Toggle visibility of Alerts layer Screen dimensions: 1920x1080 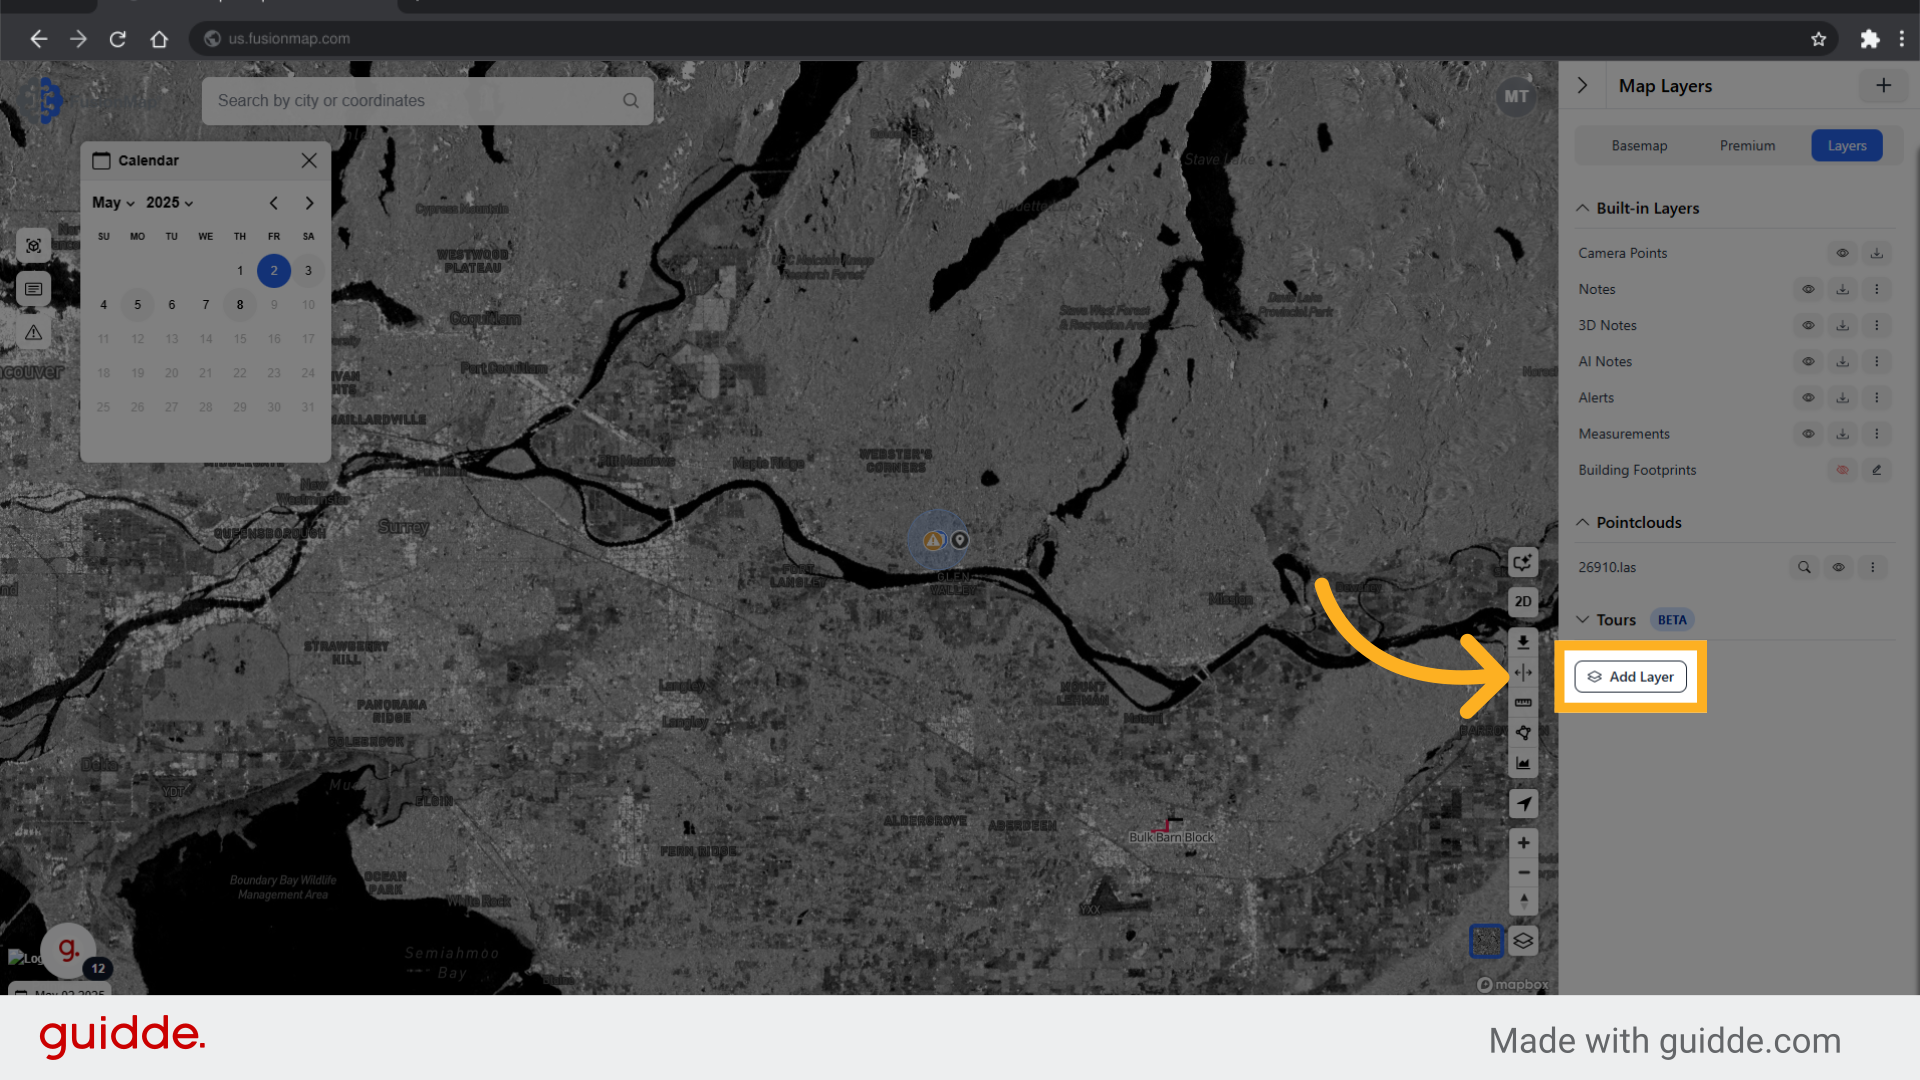click(x=1808, y=397)
